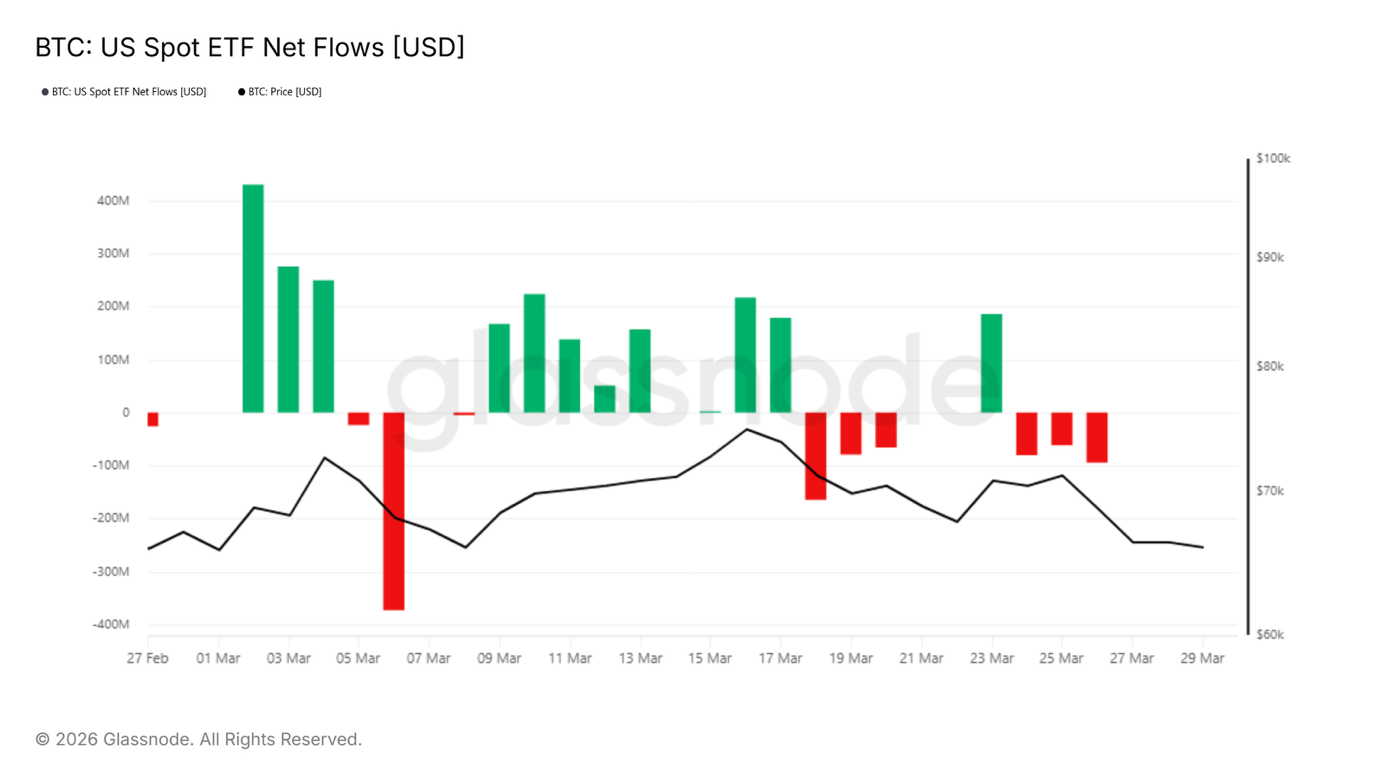This screenshot has width=1386, height=780.
Task: Click the last red bar at 26 Mar
Action: click(1097, 437)
